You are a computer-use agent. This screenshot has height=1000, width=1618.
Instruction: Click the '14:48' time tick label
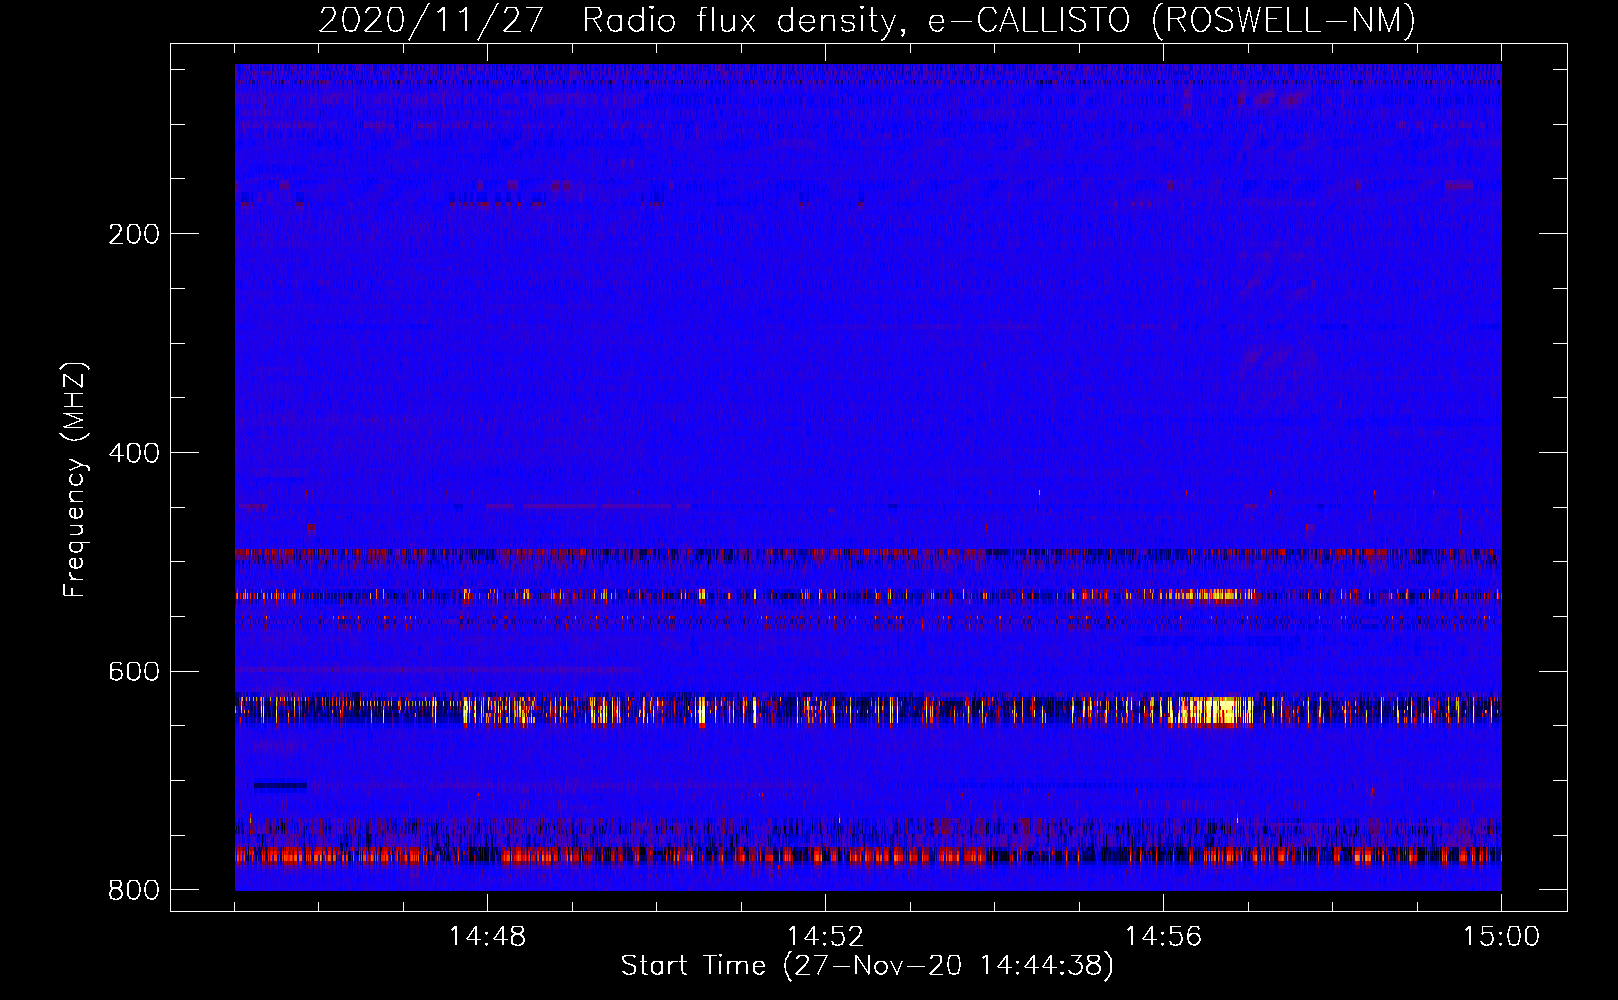tap(487, 937)
